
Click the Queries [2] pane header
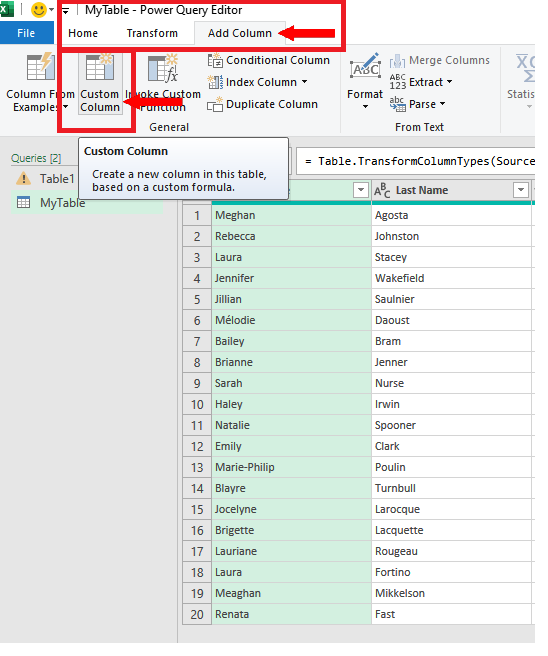[x=36, y=158]
